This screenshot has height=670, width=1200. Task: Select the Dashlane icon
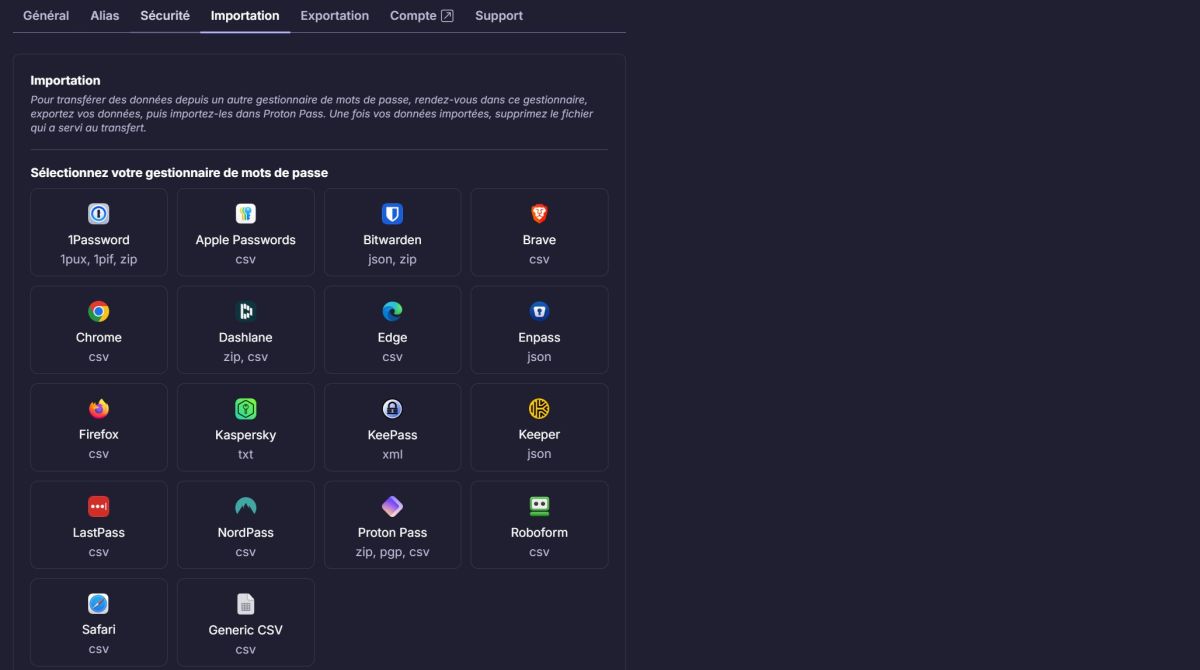click(245, 311)
